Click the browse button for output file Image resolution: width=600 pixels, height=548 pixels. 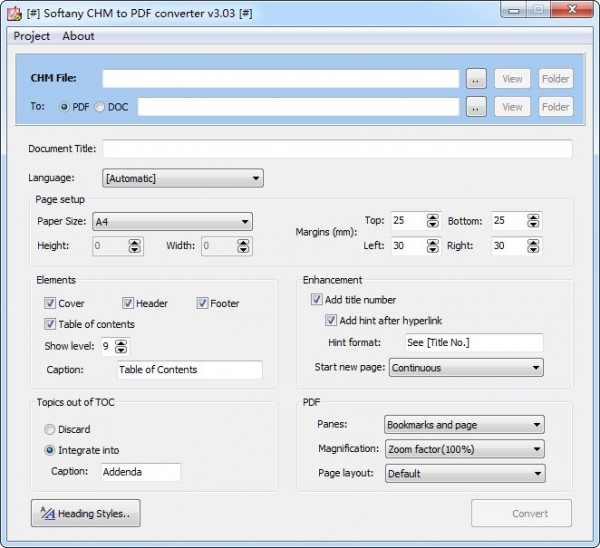(x=476, y=107)
